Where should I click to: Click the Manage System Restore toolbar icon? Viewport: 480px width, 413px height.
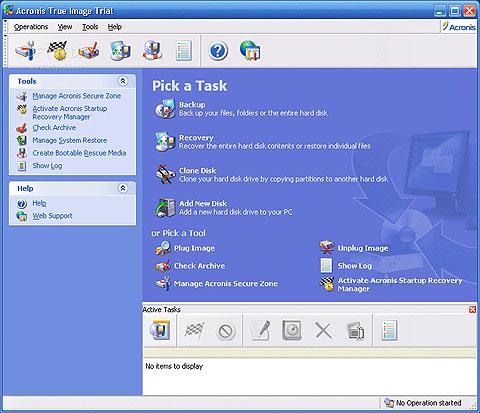coord(120,51)
